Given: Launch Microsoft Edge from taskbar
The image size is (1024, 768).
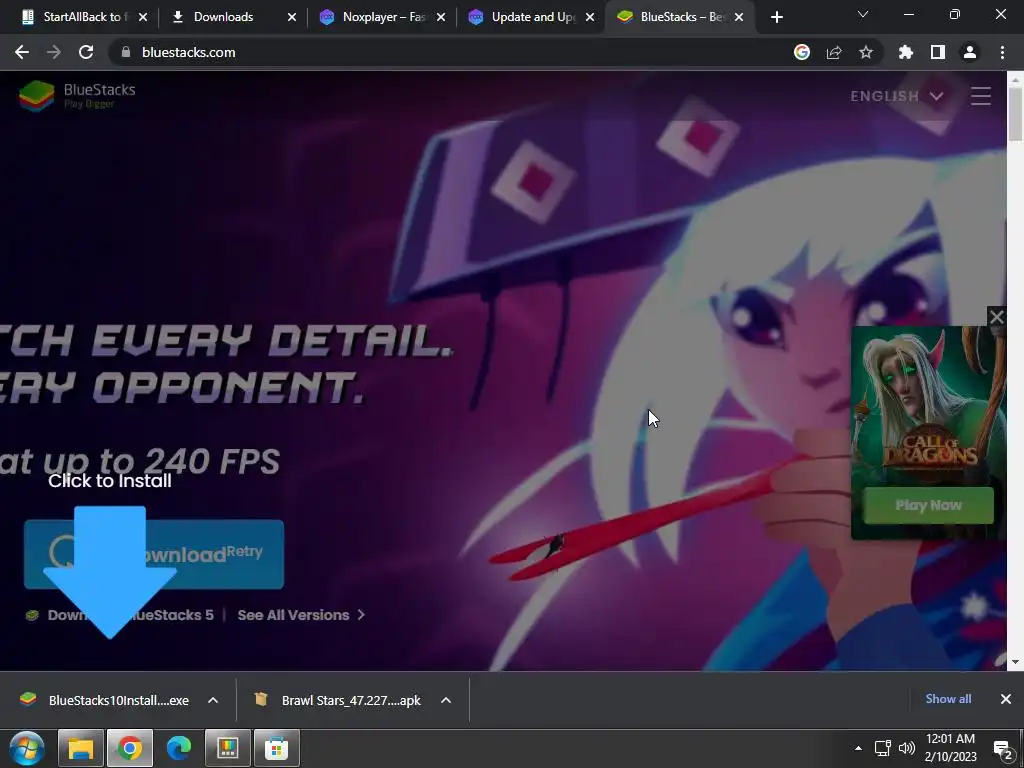Looking at the screenshot, I should (178, 748).
